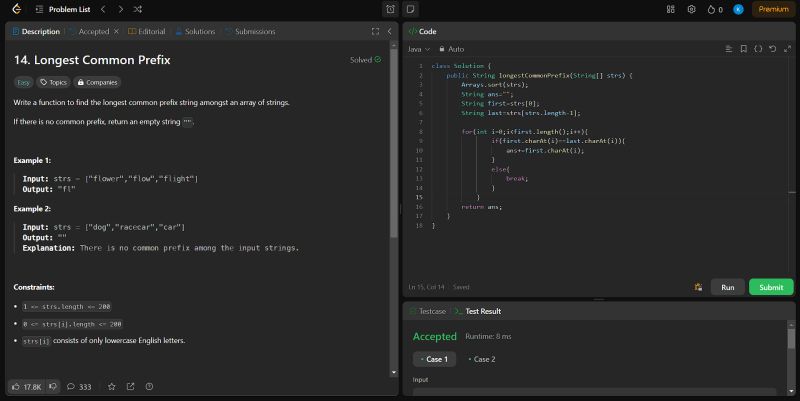The width and height of the screenshot is (800, 401).
Task: Click the curly braces icon
Action: click(758, 48)
